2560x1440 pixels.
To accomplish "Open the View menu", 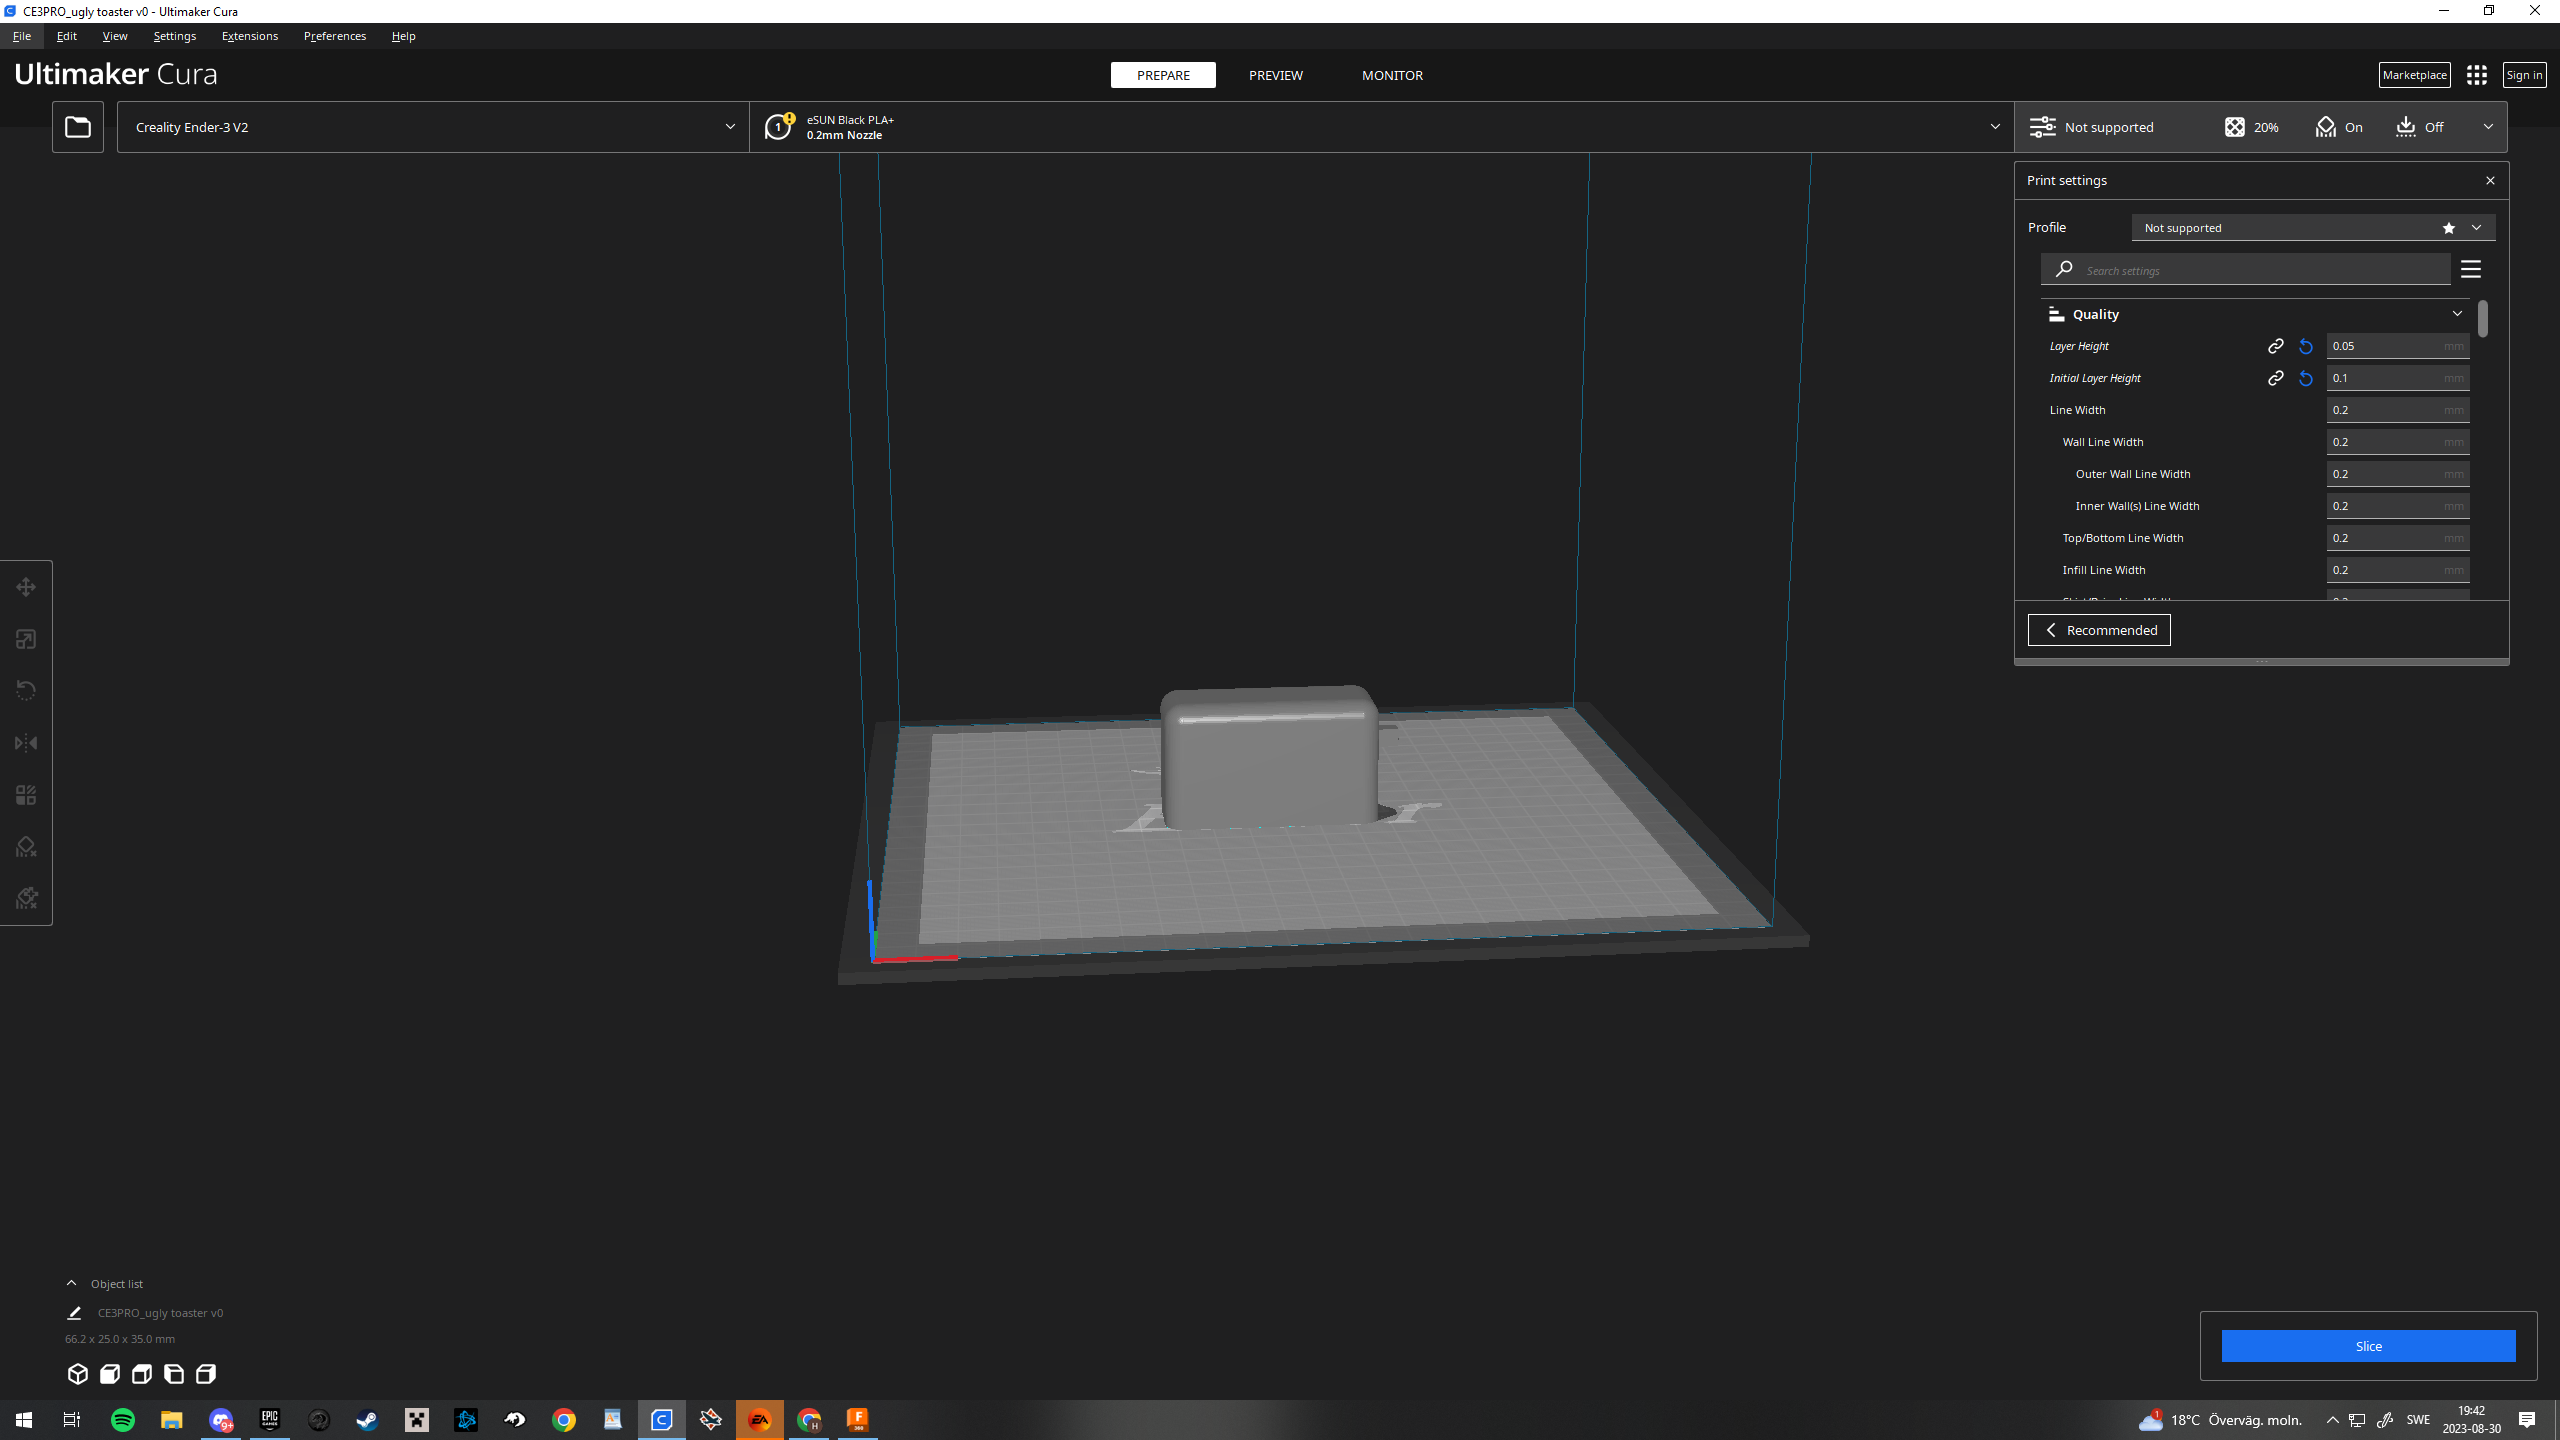I will point(115,36).
